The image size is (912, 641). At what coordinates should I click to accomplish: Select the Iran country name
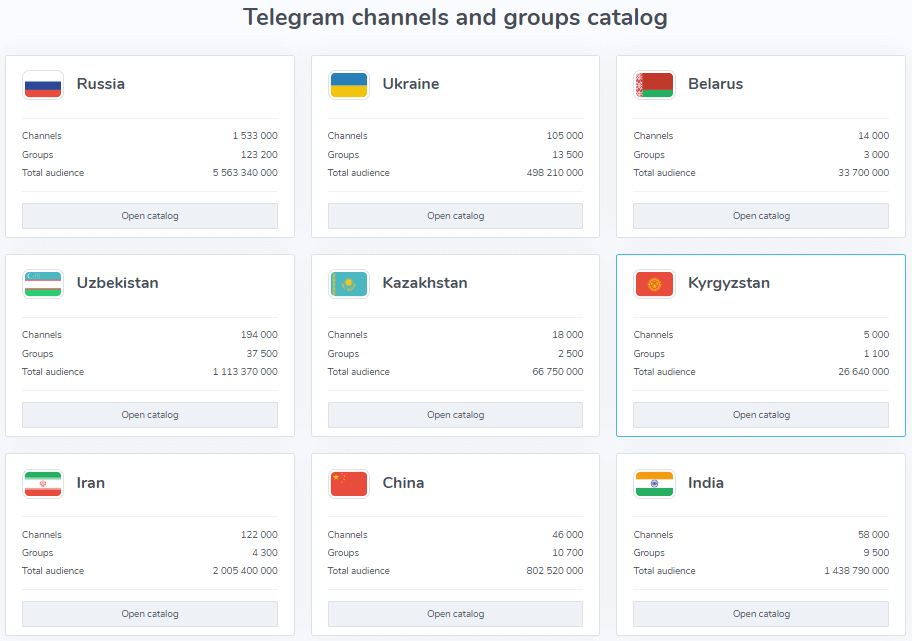(x=90, y=482)
